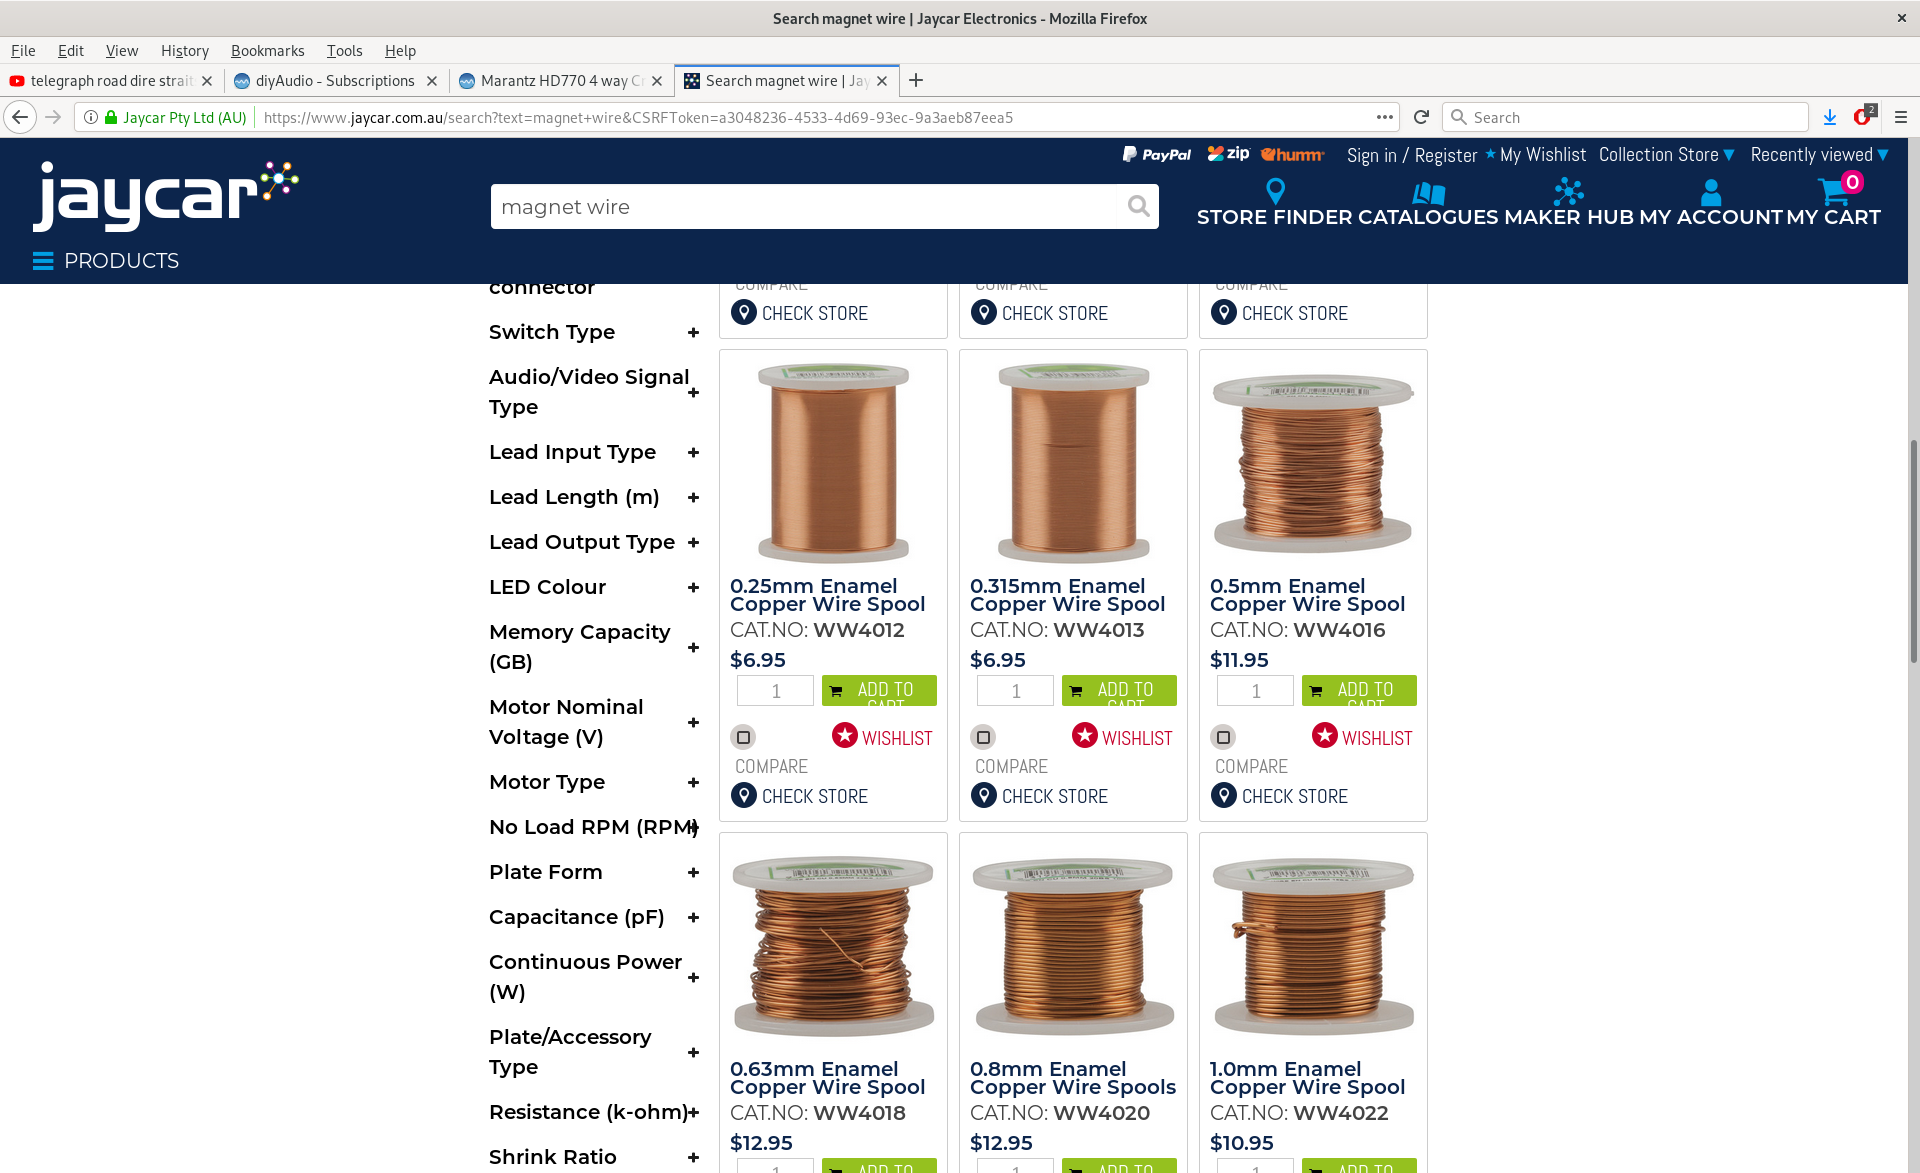This screenshot has width=1920, height=1173.
Task: Open Collection Store dropdown
Action: tap(1667, 155)
